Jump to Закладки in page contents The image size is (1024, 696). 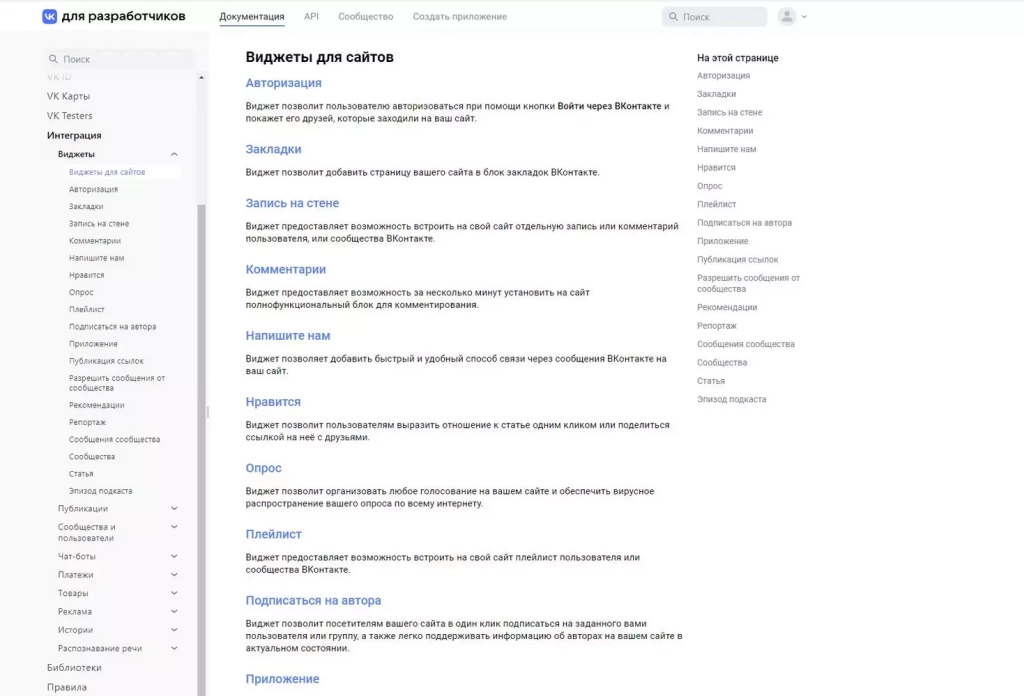point(716,94)
